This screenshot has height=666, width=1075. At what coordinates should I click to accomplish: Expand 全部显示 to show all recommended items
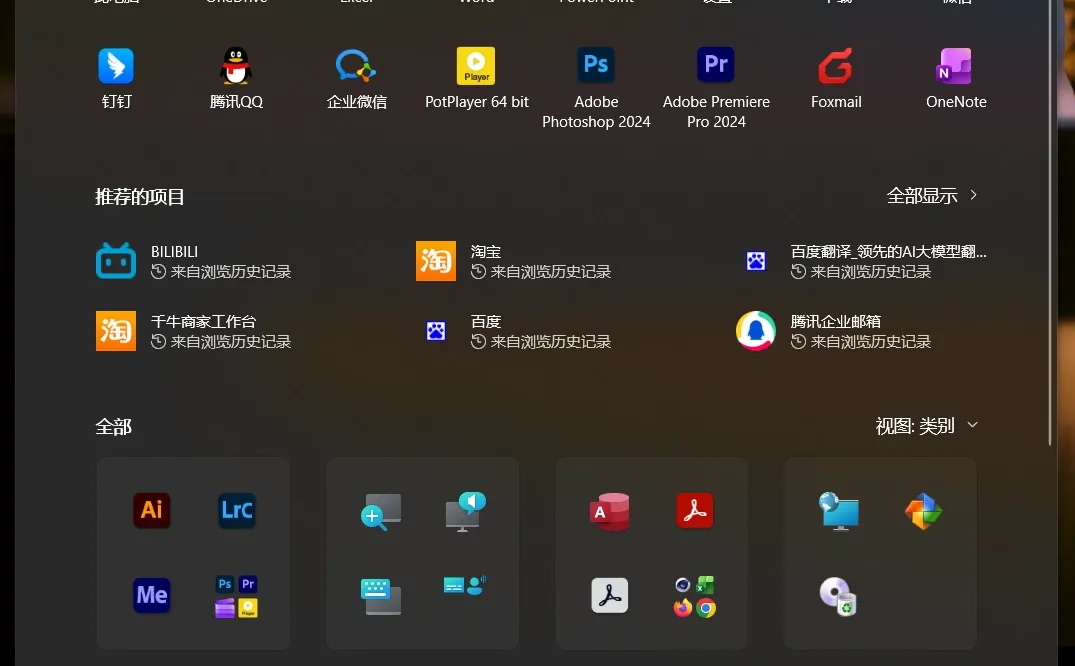pyautogui.click(x=933, y=195)
